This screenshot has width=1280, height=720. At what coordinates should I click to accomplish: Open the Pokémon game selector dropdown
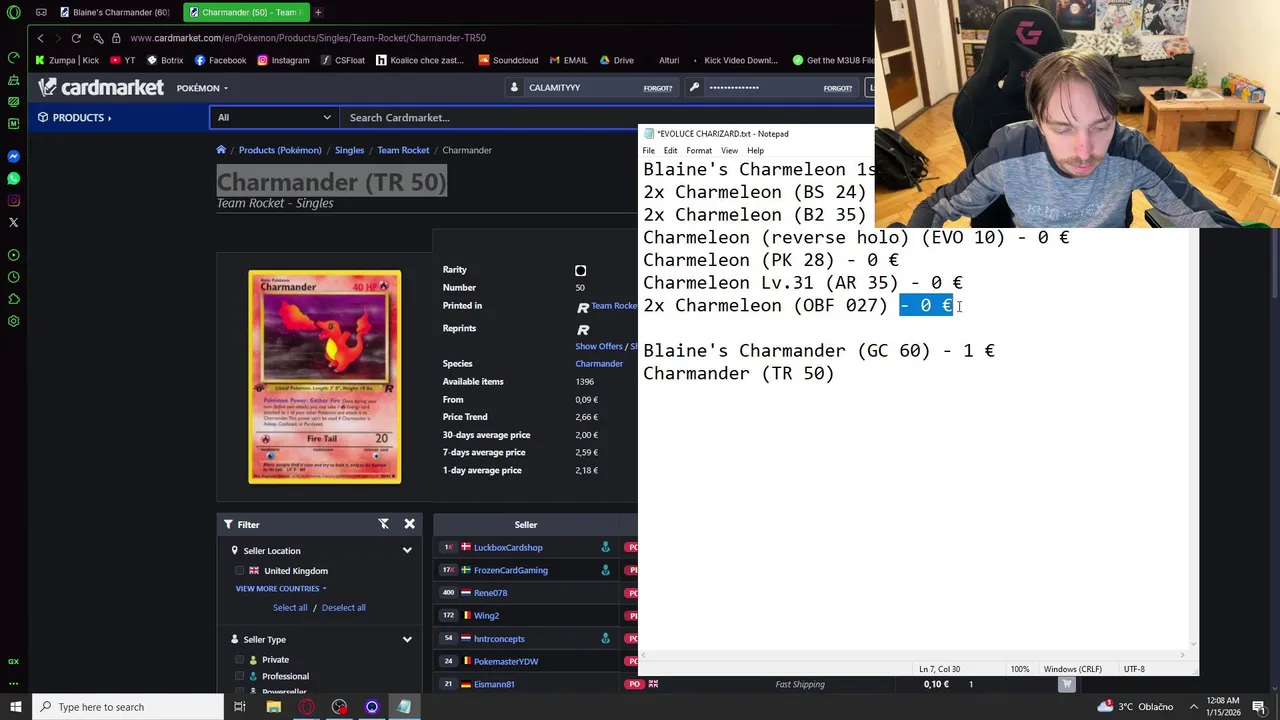coord(202,88)
